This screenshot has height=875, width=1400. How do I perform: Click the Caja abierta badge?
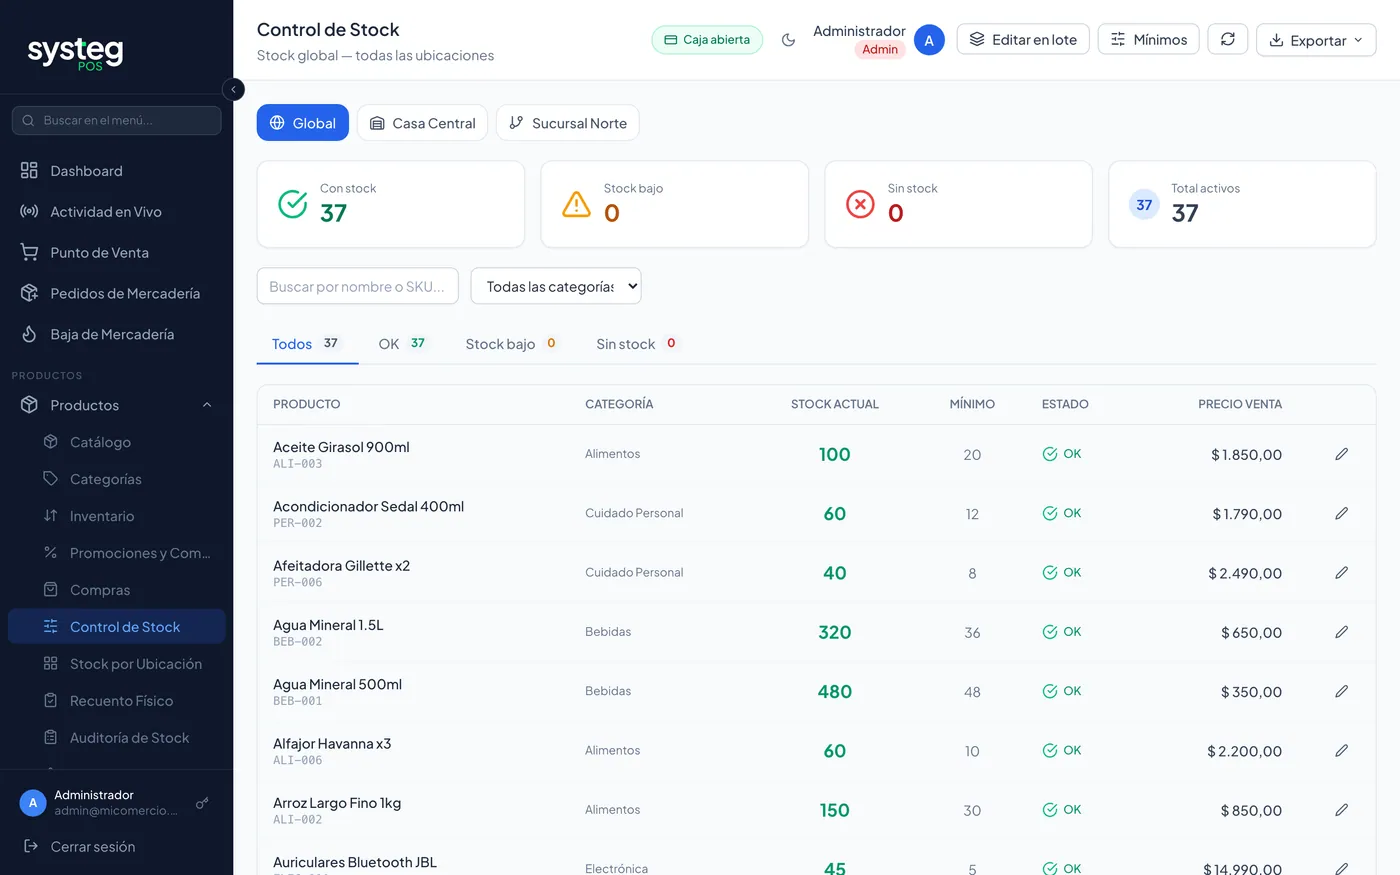(x=707, y=40)
